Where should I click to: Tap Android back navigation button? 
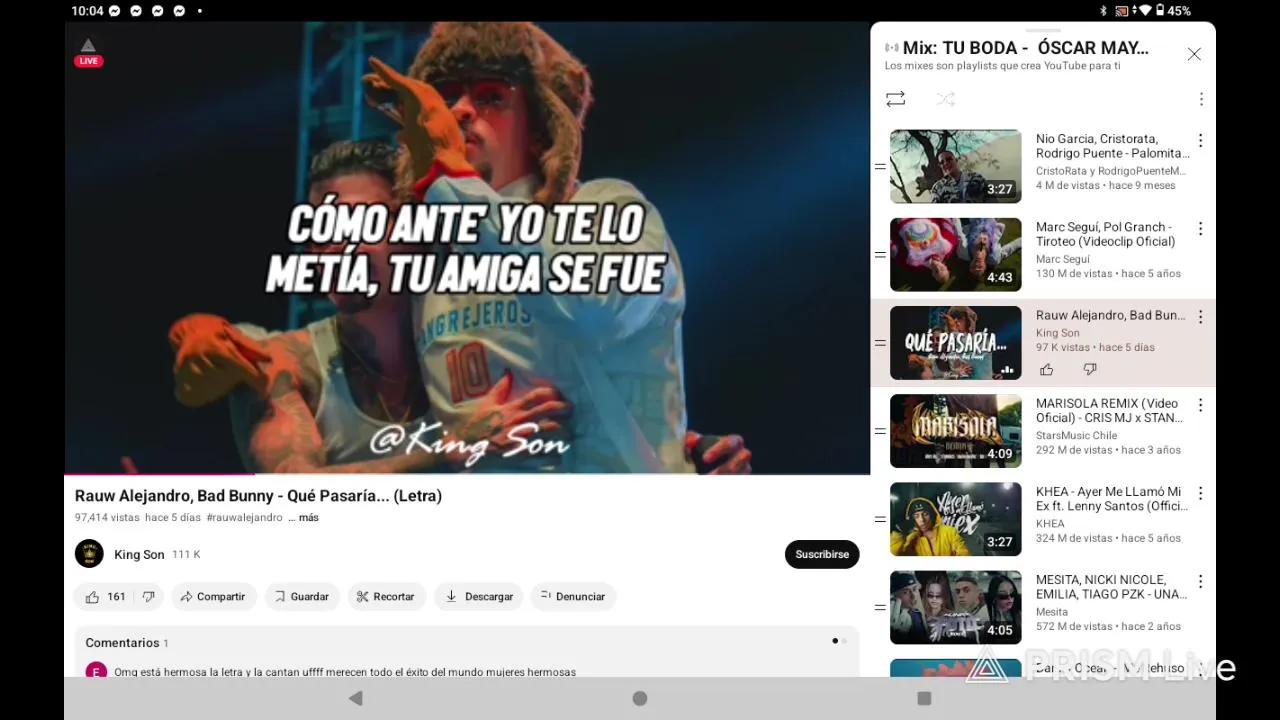coord(355,698)
